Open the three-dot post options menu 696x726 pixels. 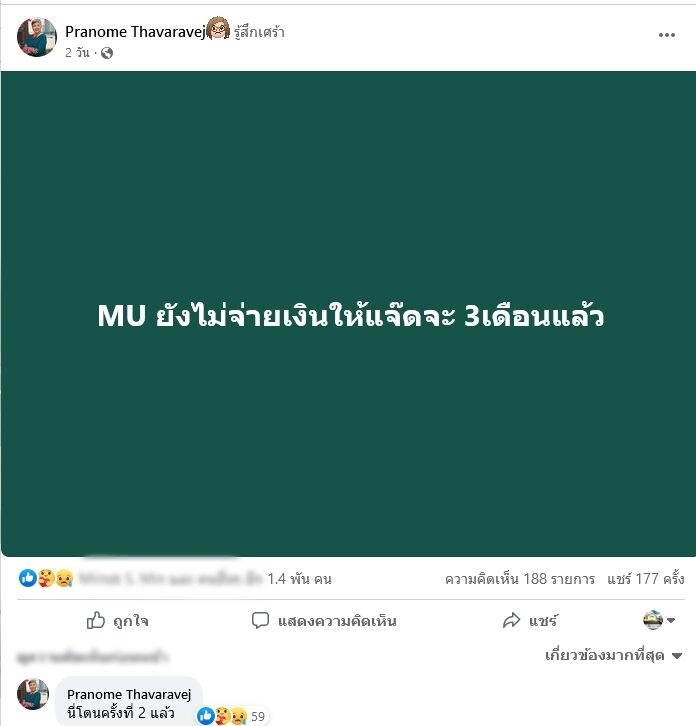coord(666,35)
